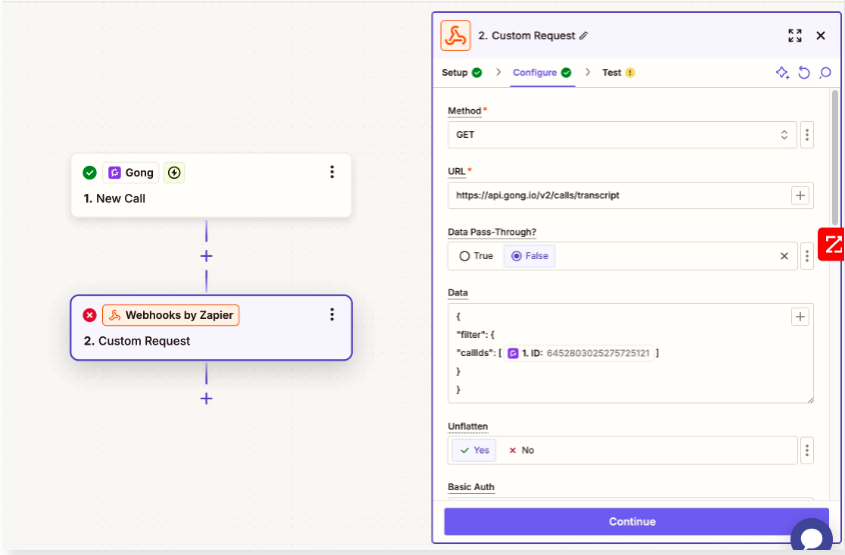Screen dimensions: 845x555
Task: Click the red Z side tab
Action: (x=831, y=245)
